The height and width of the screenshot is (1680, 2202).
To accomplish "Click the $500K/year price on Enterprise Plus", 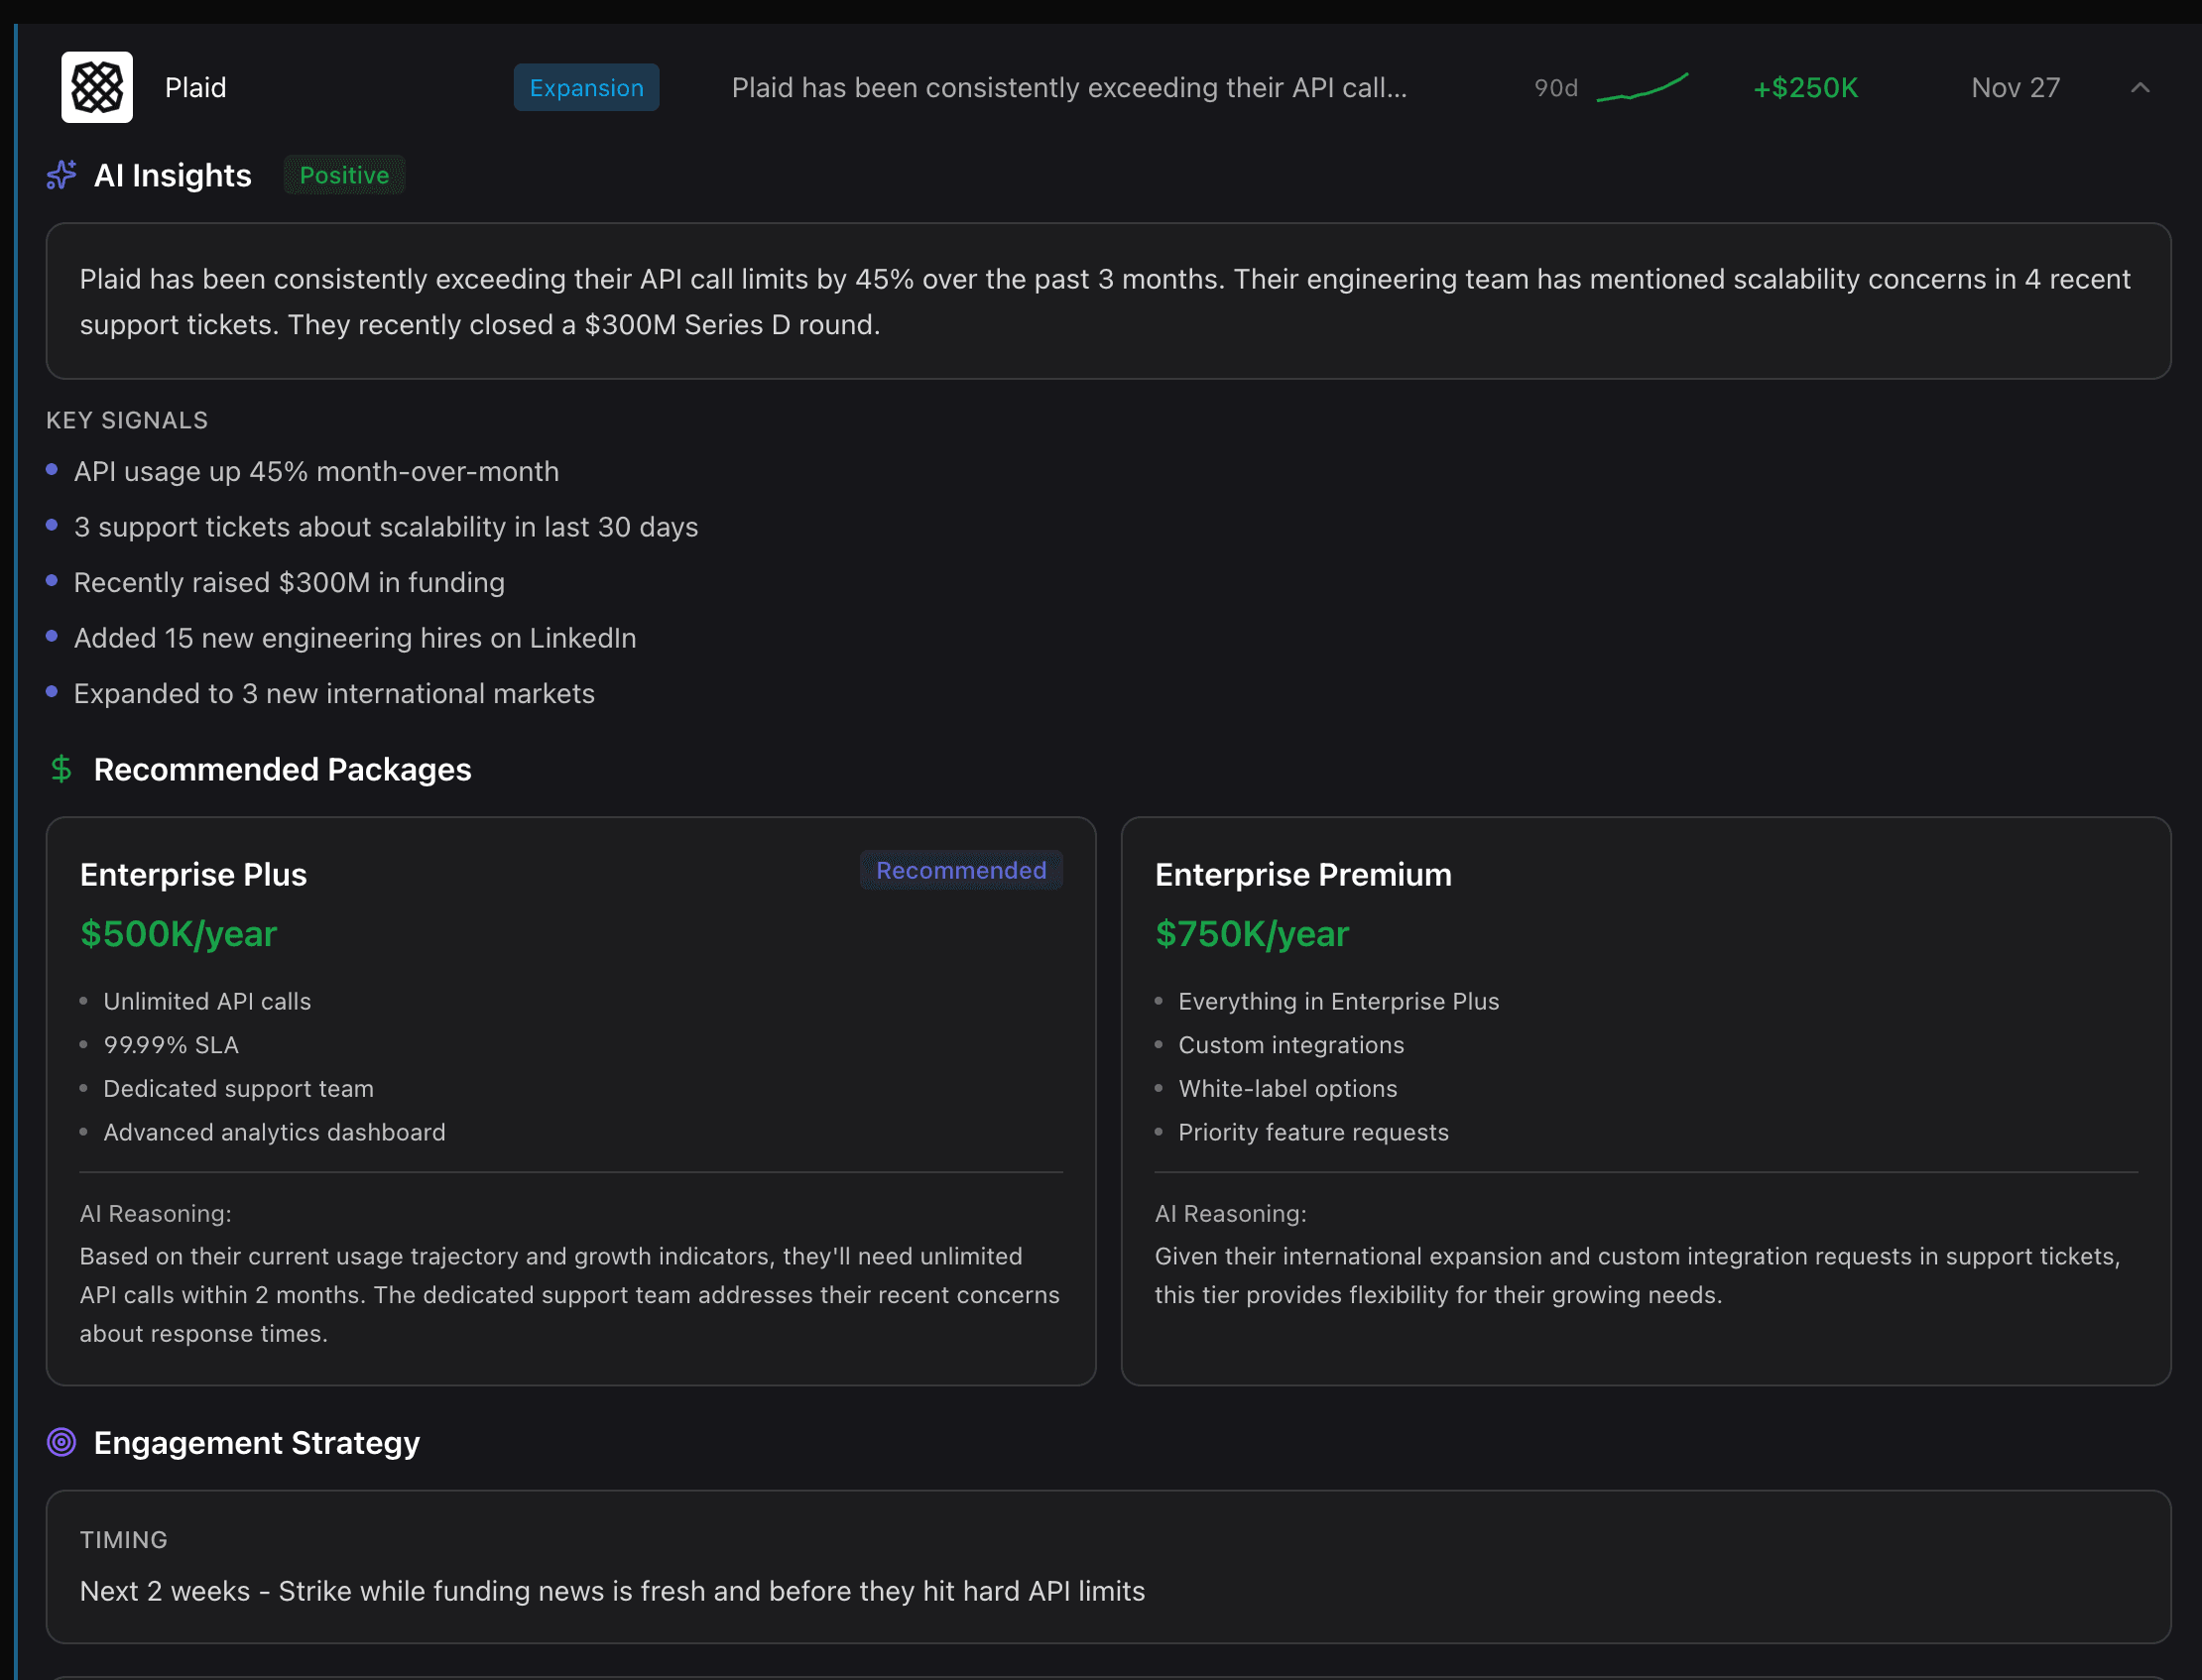I will [x=179, y=933].
